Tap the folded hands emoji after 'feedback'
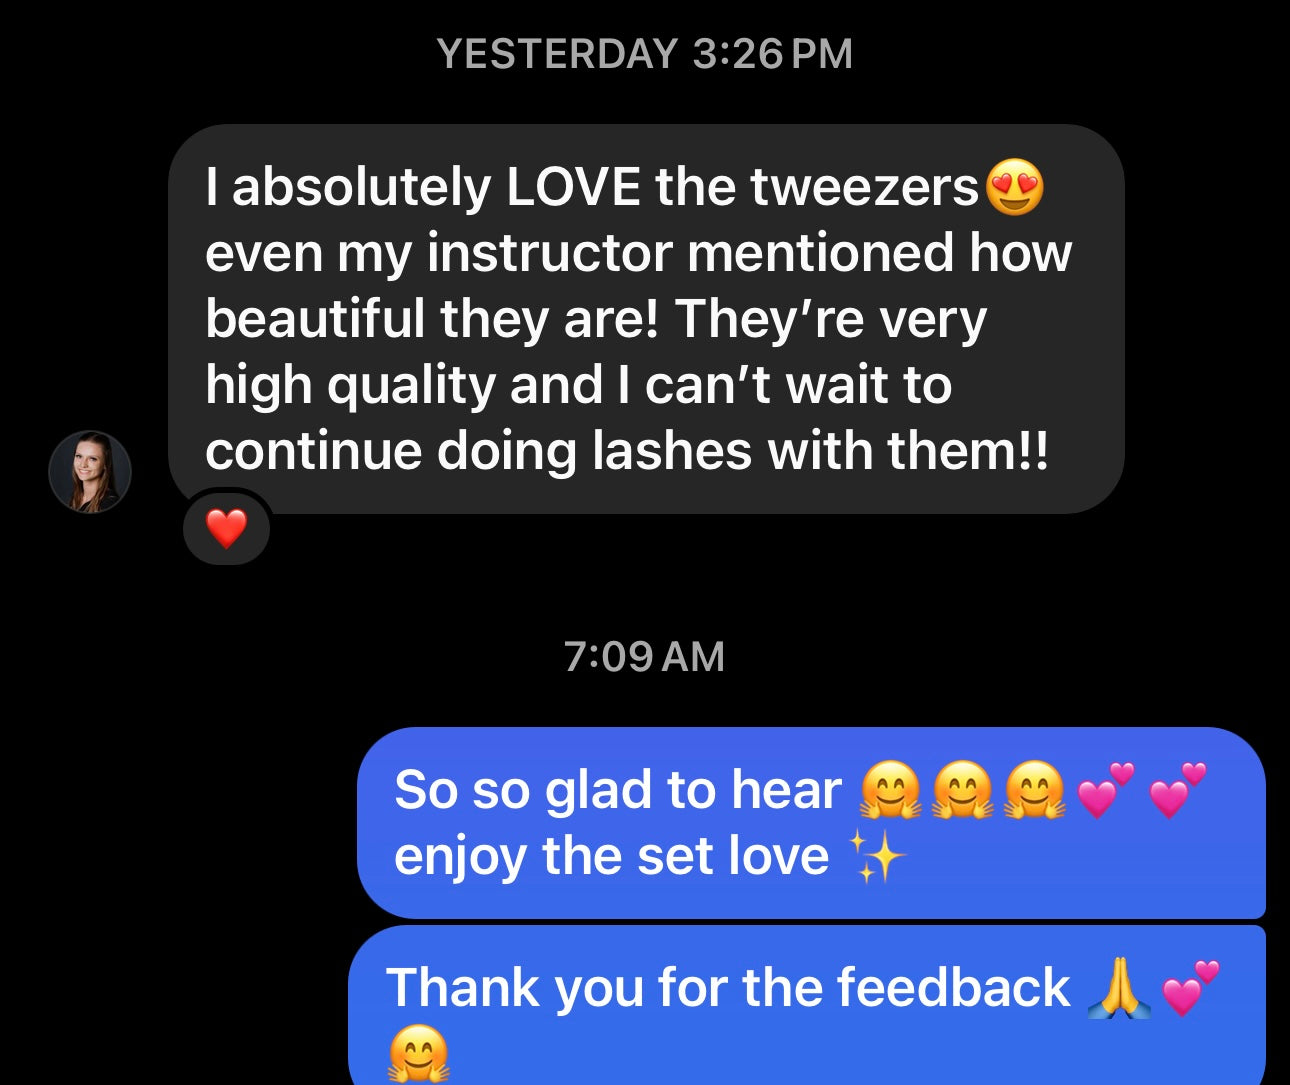This screenshot has width=1290, height=1085. click(x=1119, y=988)
